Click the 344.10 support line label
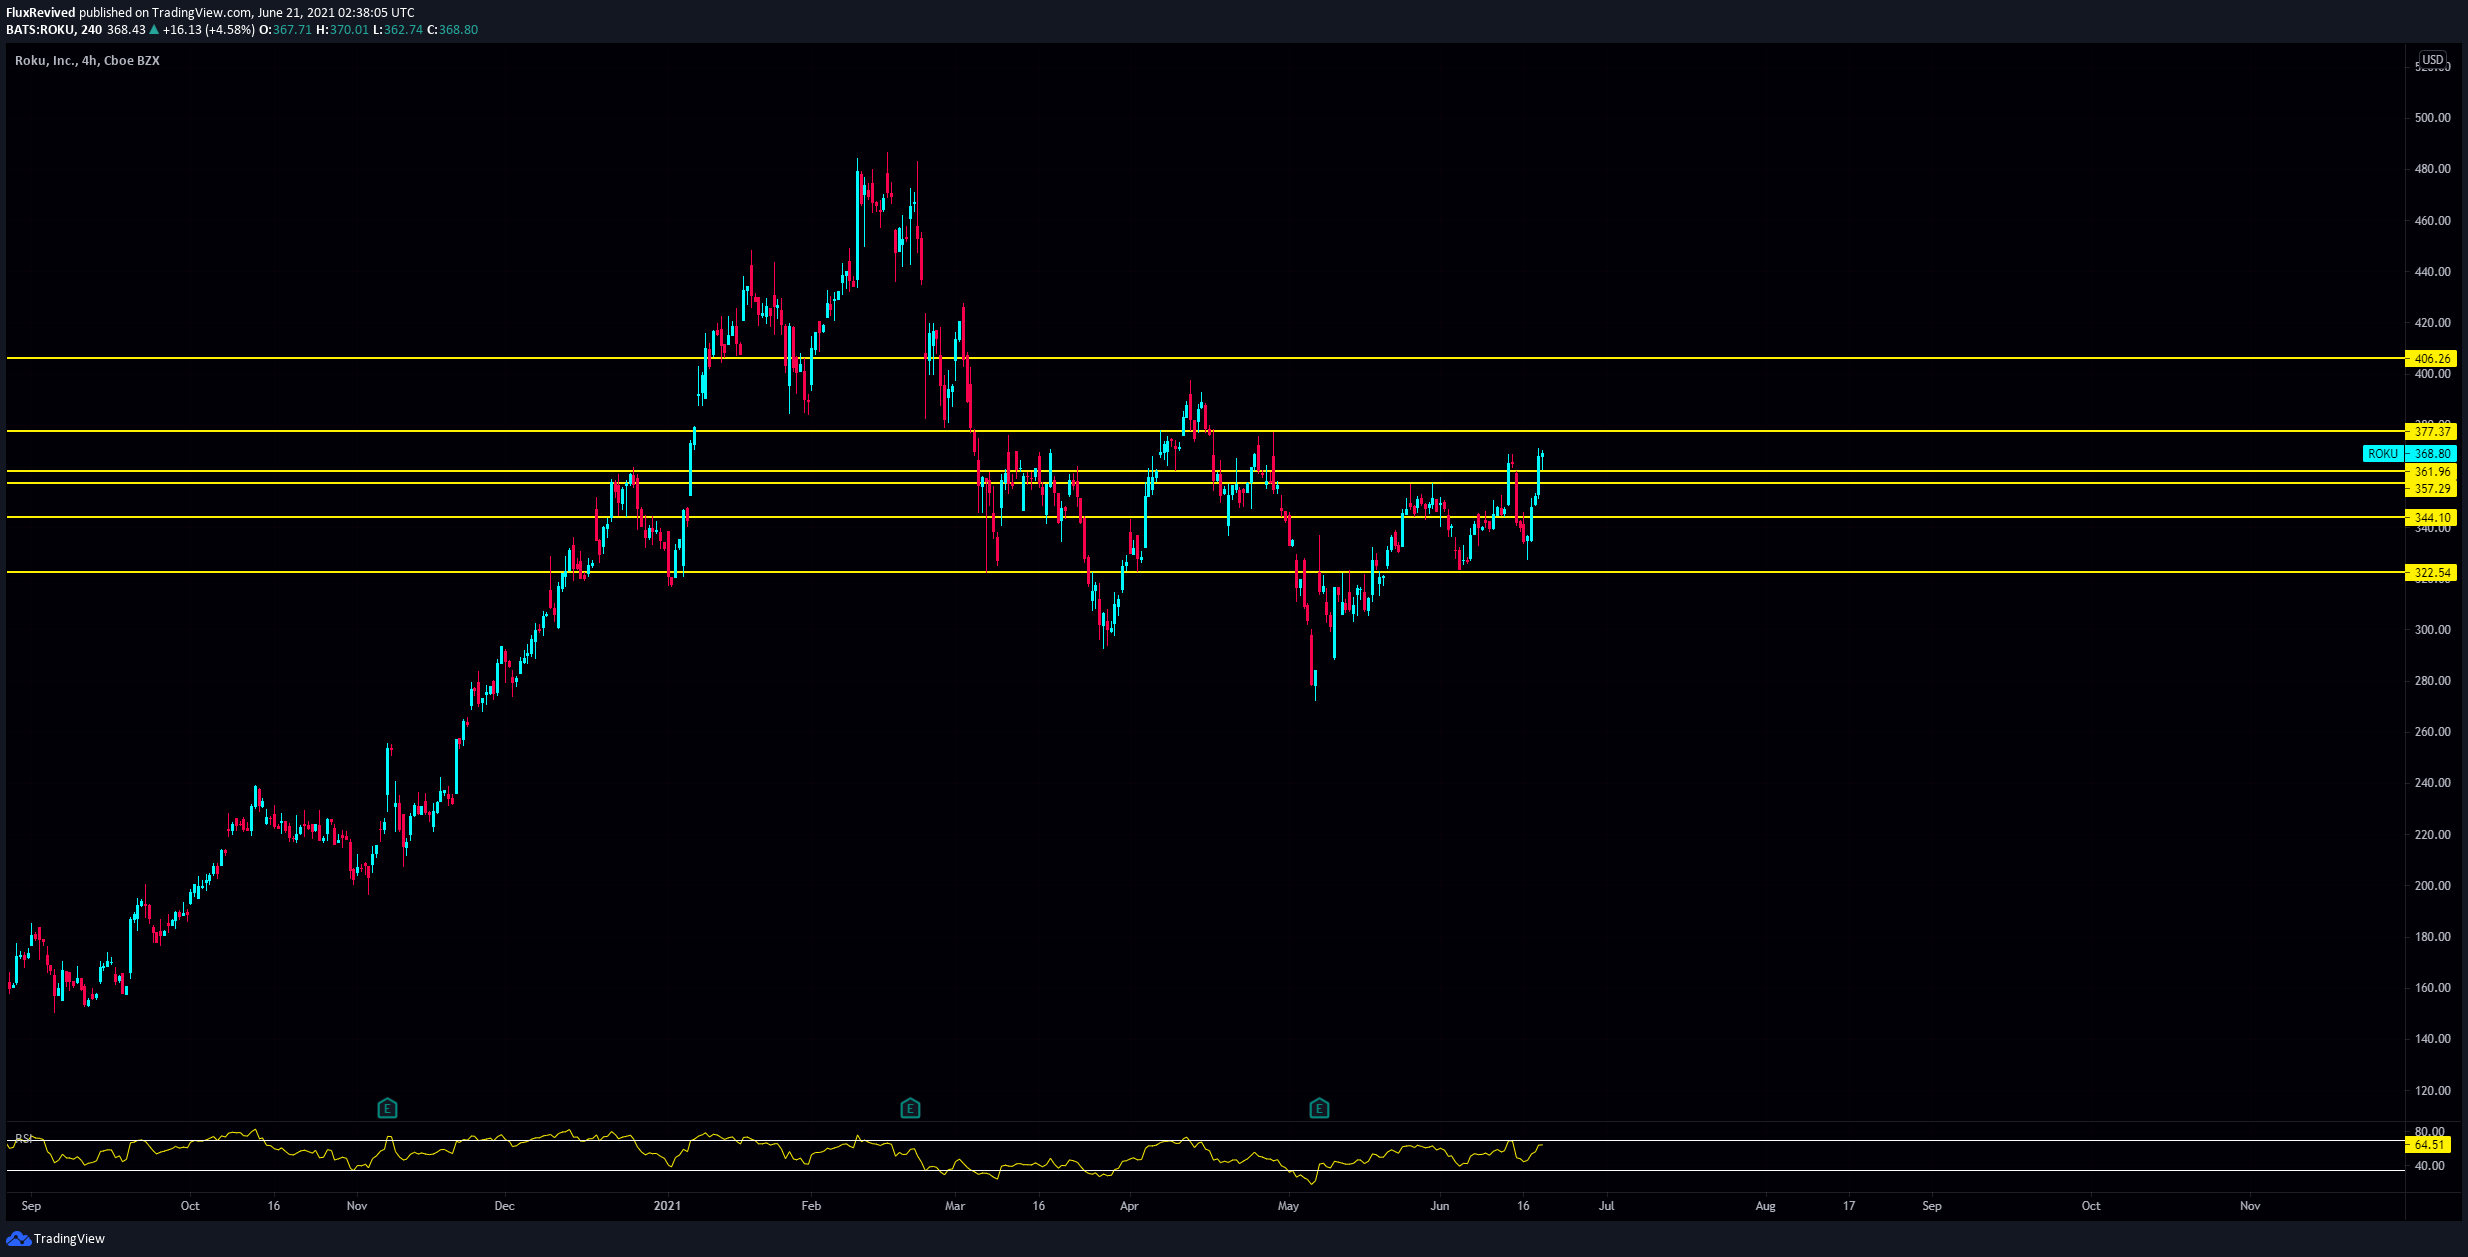Image resolution: width=2468 pixels, height=1257 pixels. click(2431, 518)
